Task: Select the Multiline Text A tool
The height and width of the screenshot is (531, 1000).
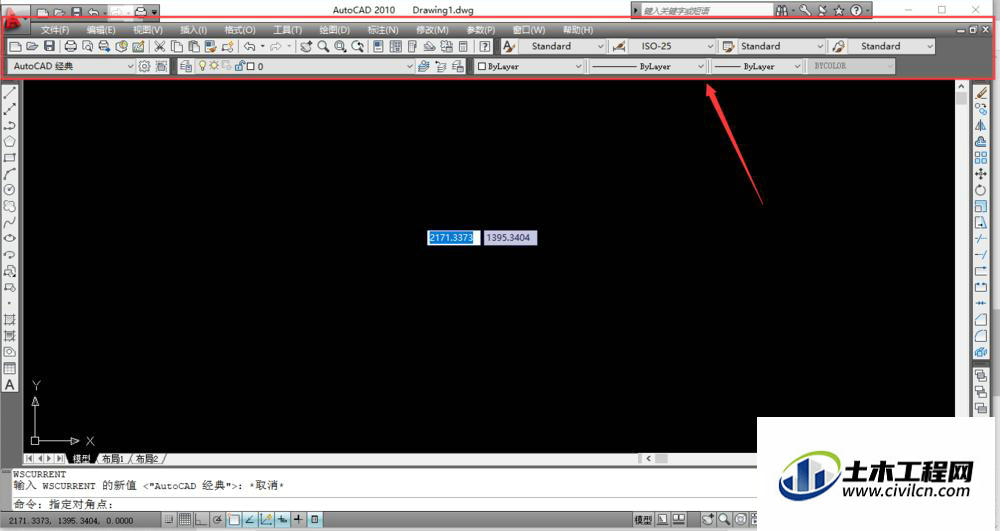Action: click(x=10, y=385)
